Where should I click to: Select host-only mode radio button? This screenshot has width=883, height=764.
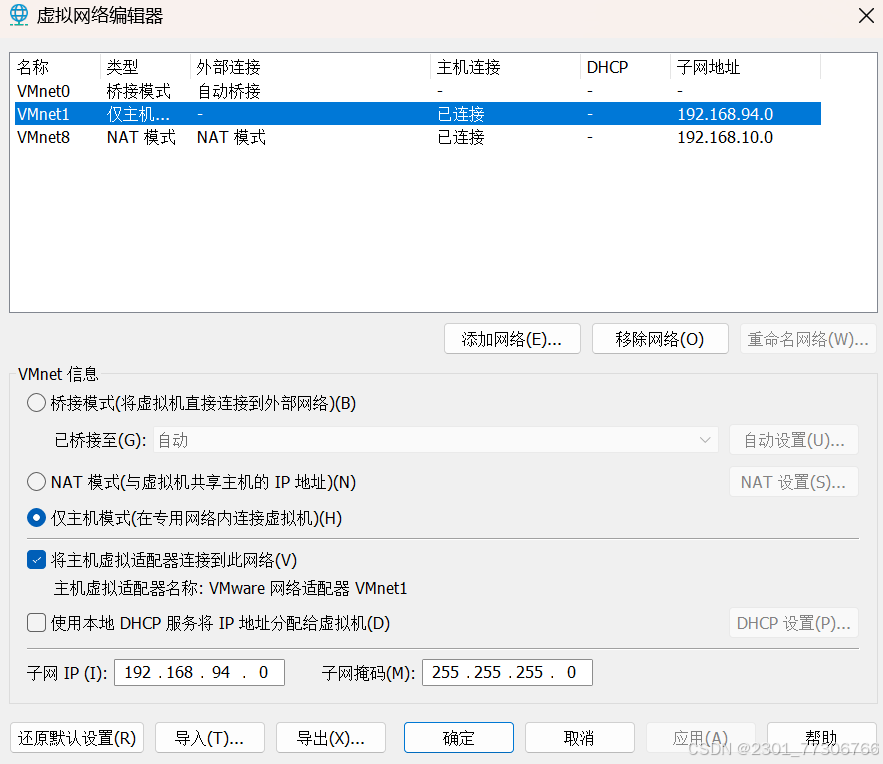(x=37, y=518)
